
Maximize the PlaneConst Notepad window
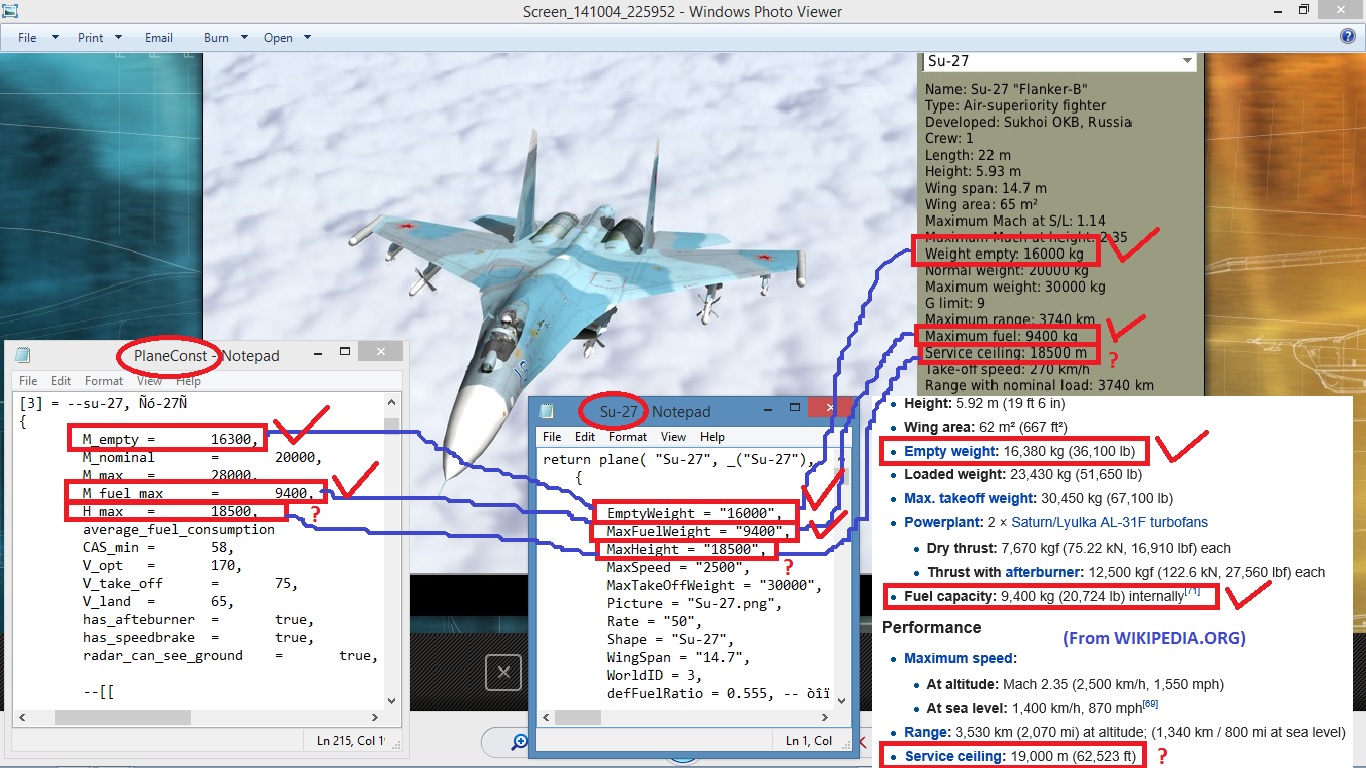pyautogui.click(x=345, y=352)
